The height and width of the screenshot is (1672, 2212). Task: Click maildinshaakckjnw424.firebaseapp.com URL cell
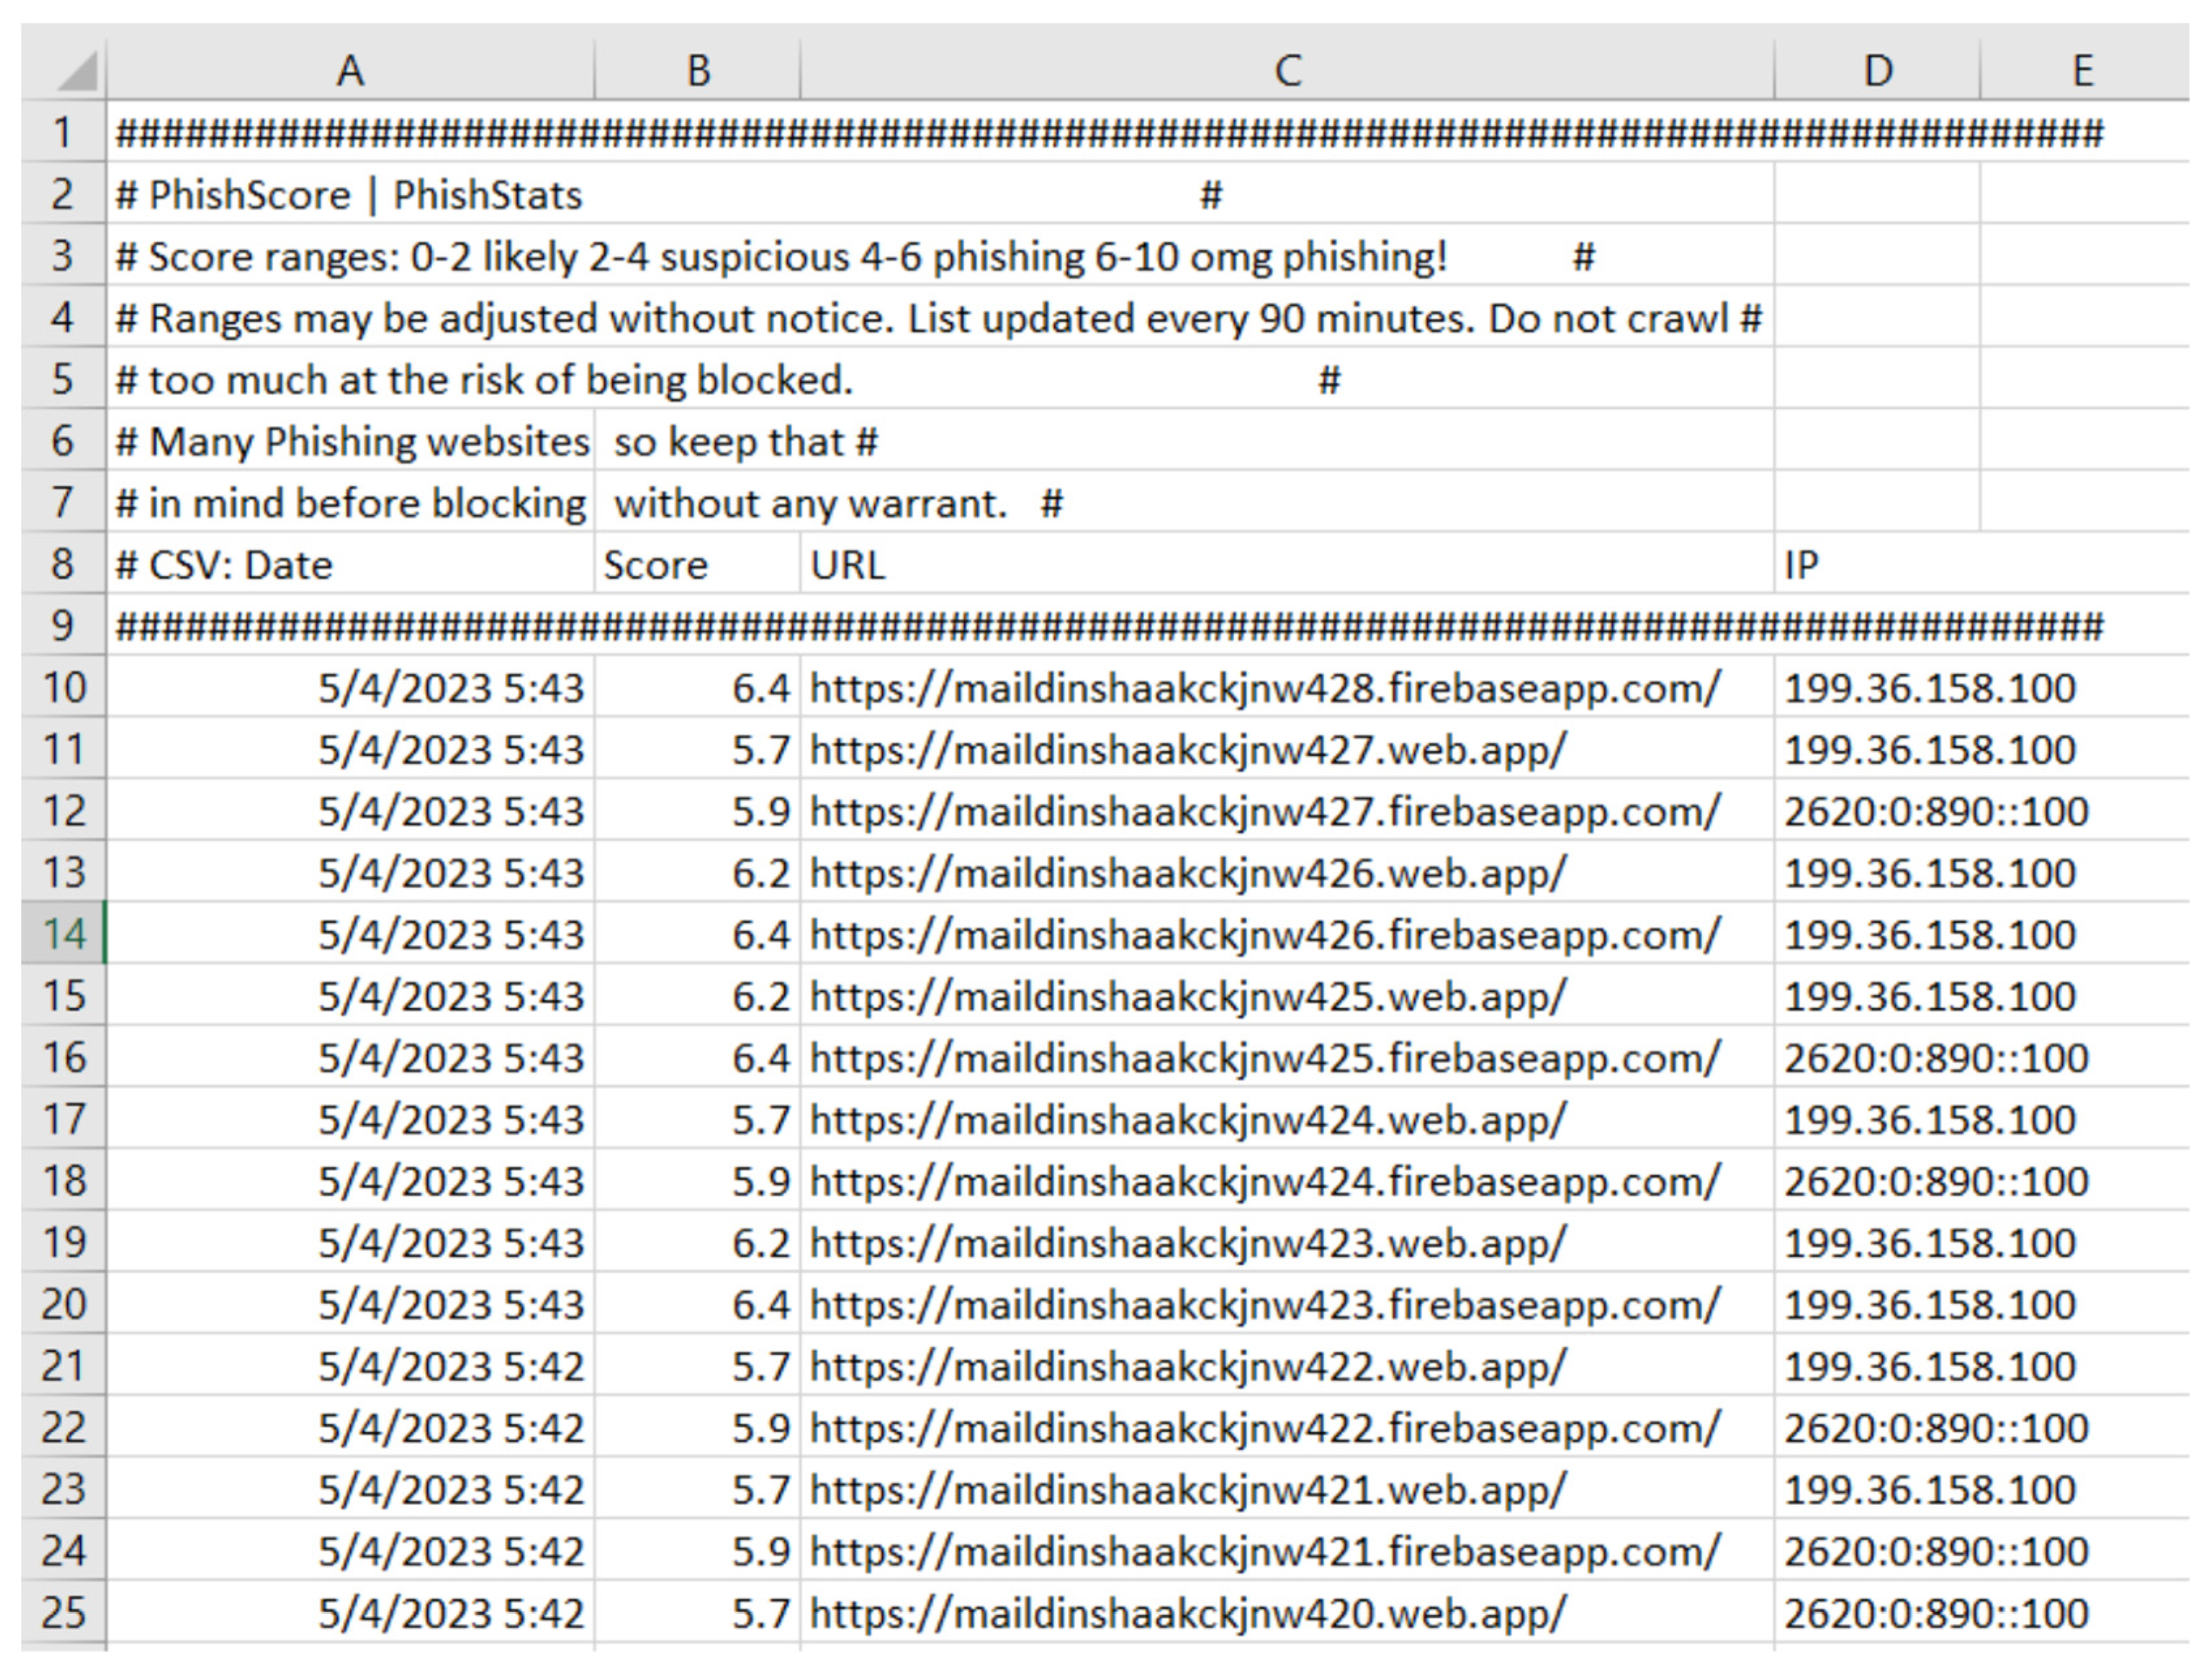[x=1264, y=1181]
